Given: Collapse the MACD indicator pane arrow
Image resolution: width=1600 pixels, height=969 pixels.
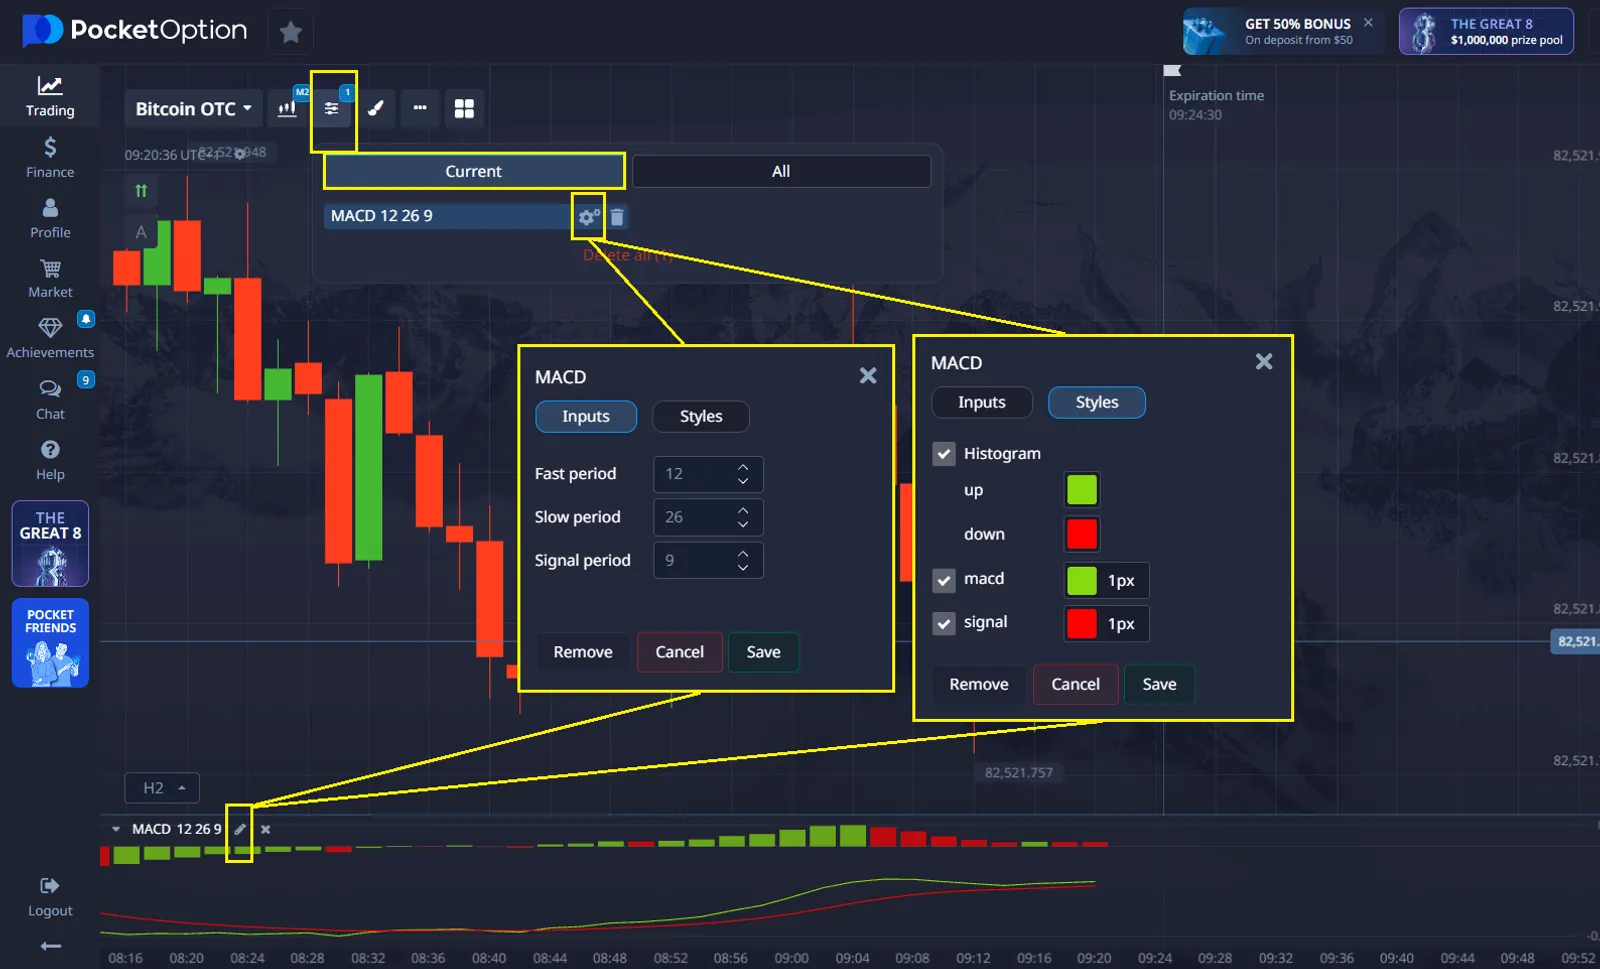Looking at the screenshot, I should coord(116,829).
